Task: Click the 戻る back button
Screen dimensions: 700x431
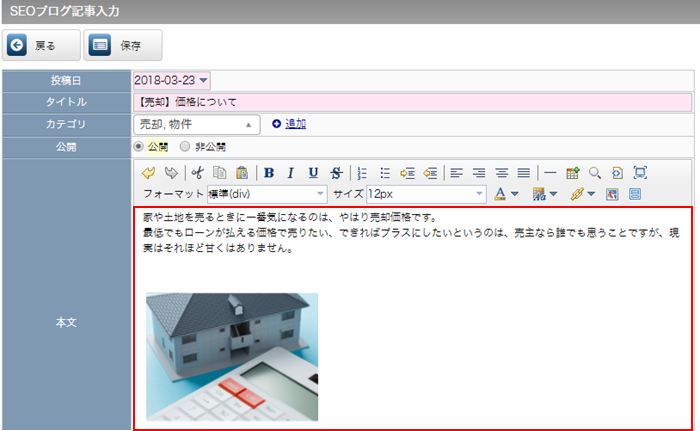Action: [x=41, y=45]
